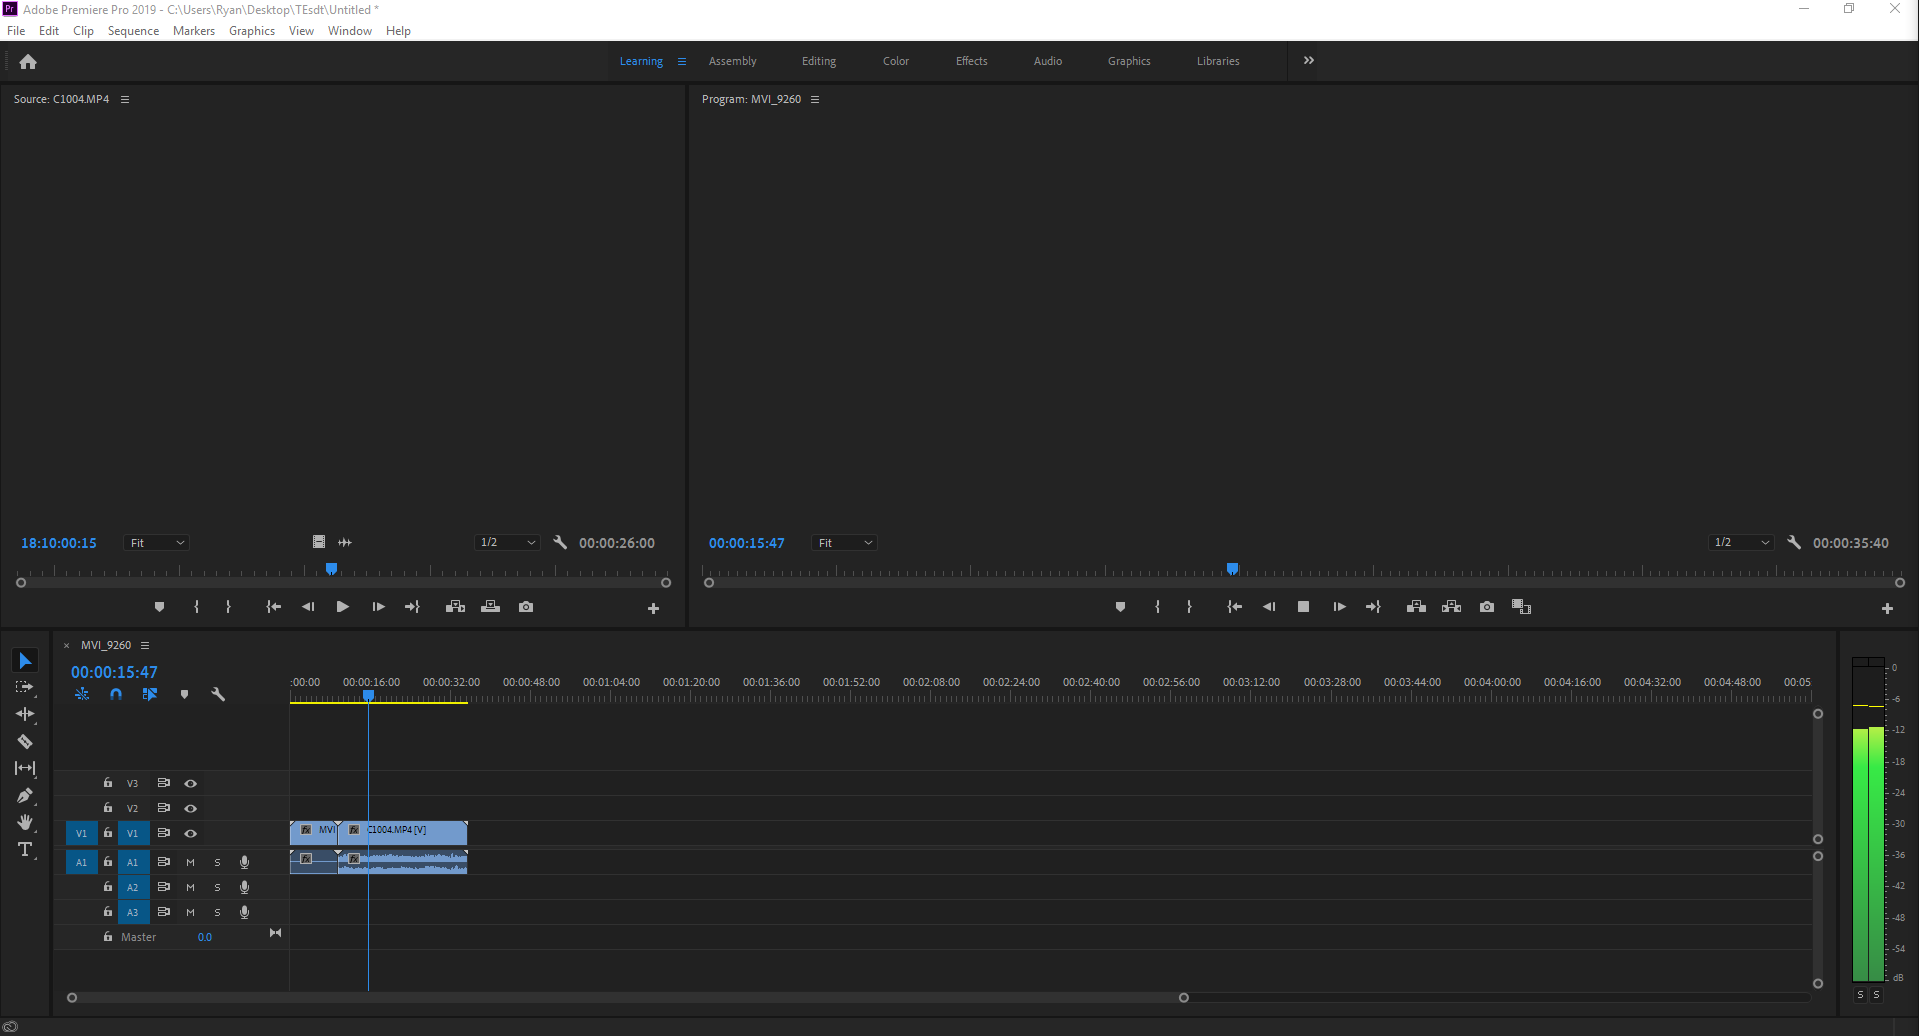The width and height of the screenshot is (1919, 1036).
Task: Open the File menu
Action: [x=16, y=31]
